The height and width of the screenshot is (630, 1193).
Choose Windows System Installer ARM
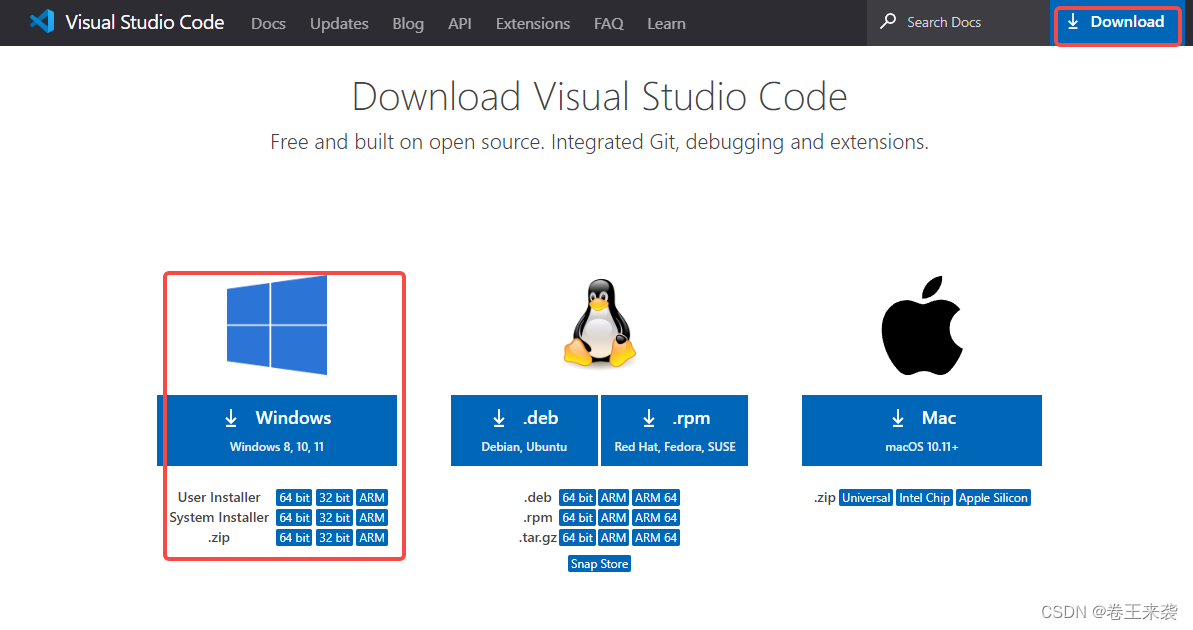coord(372,517)
